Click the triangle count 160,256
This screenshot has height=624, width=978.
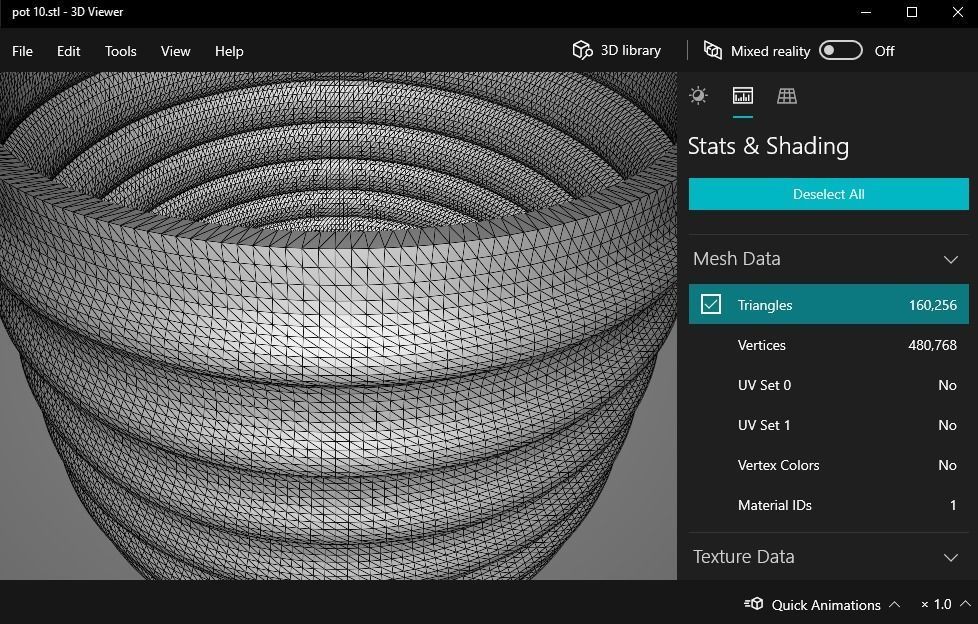932,305
